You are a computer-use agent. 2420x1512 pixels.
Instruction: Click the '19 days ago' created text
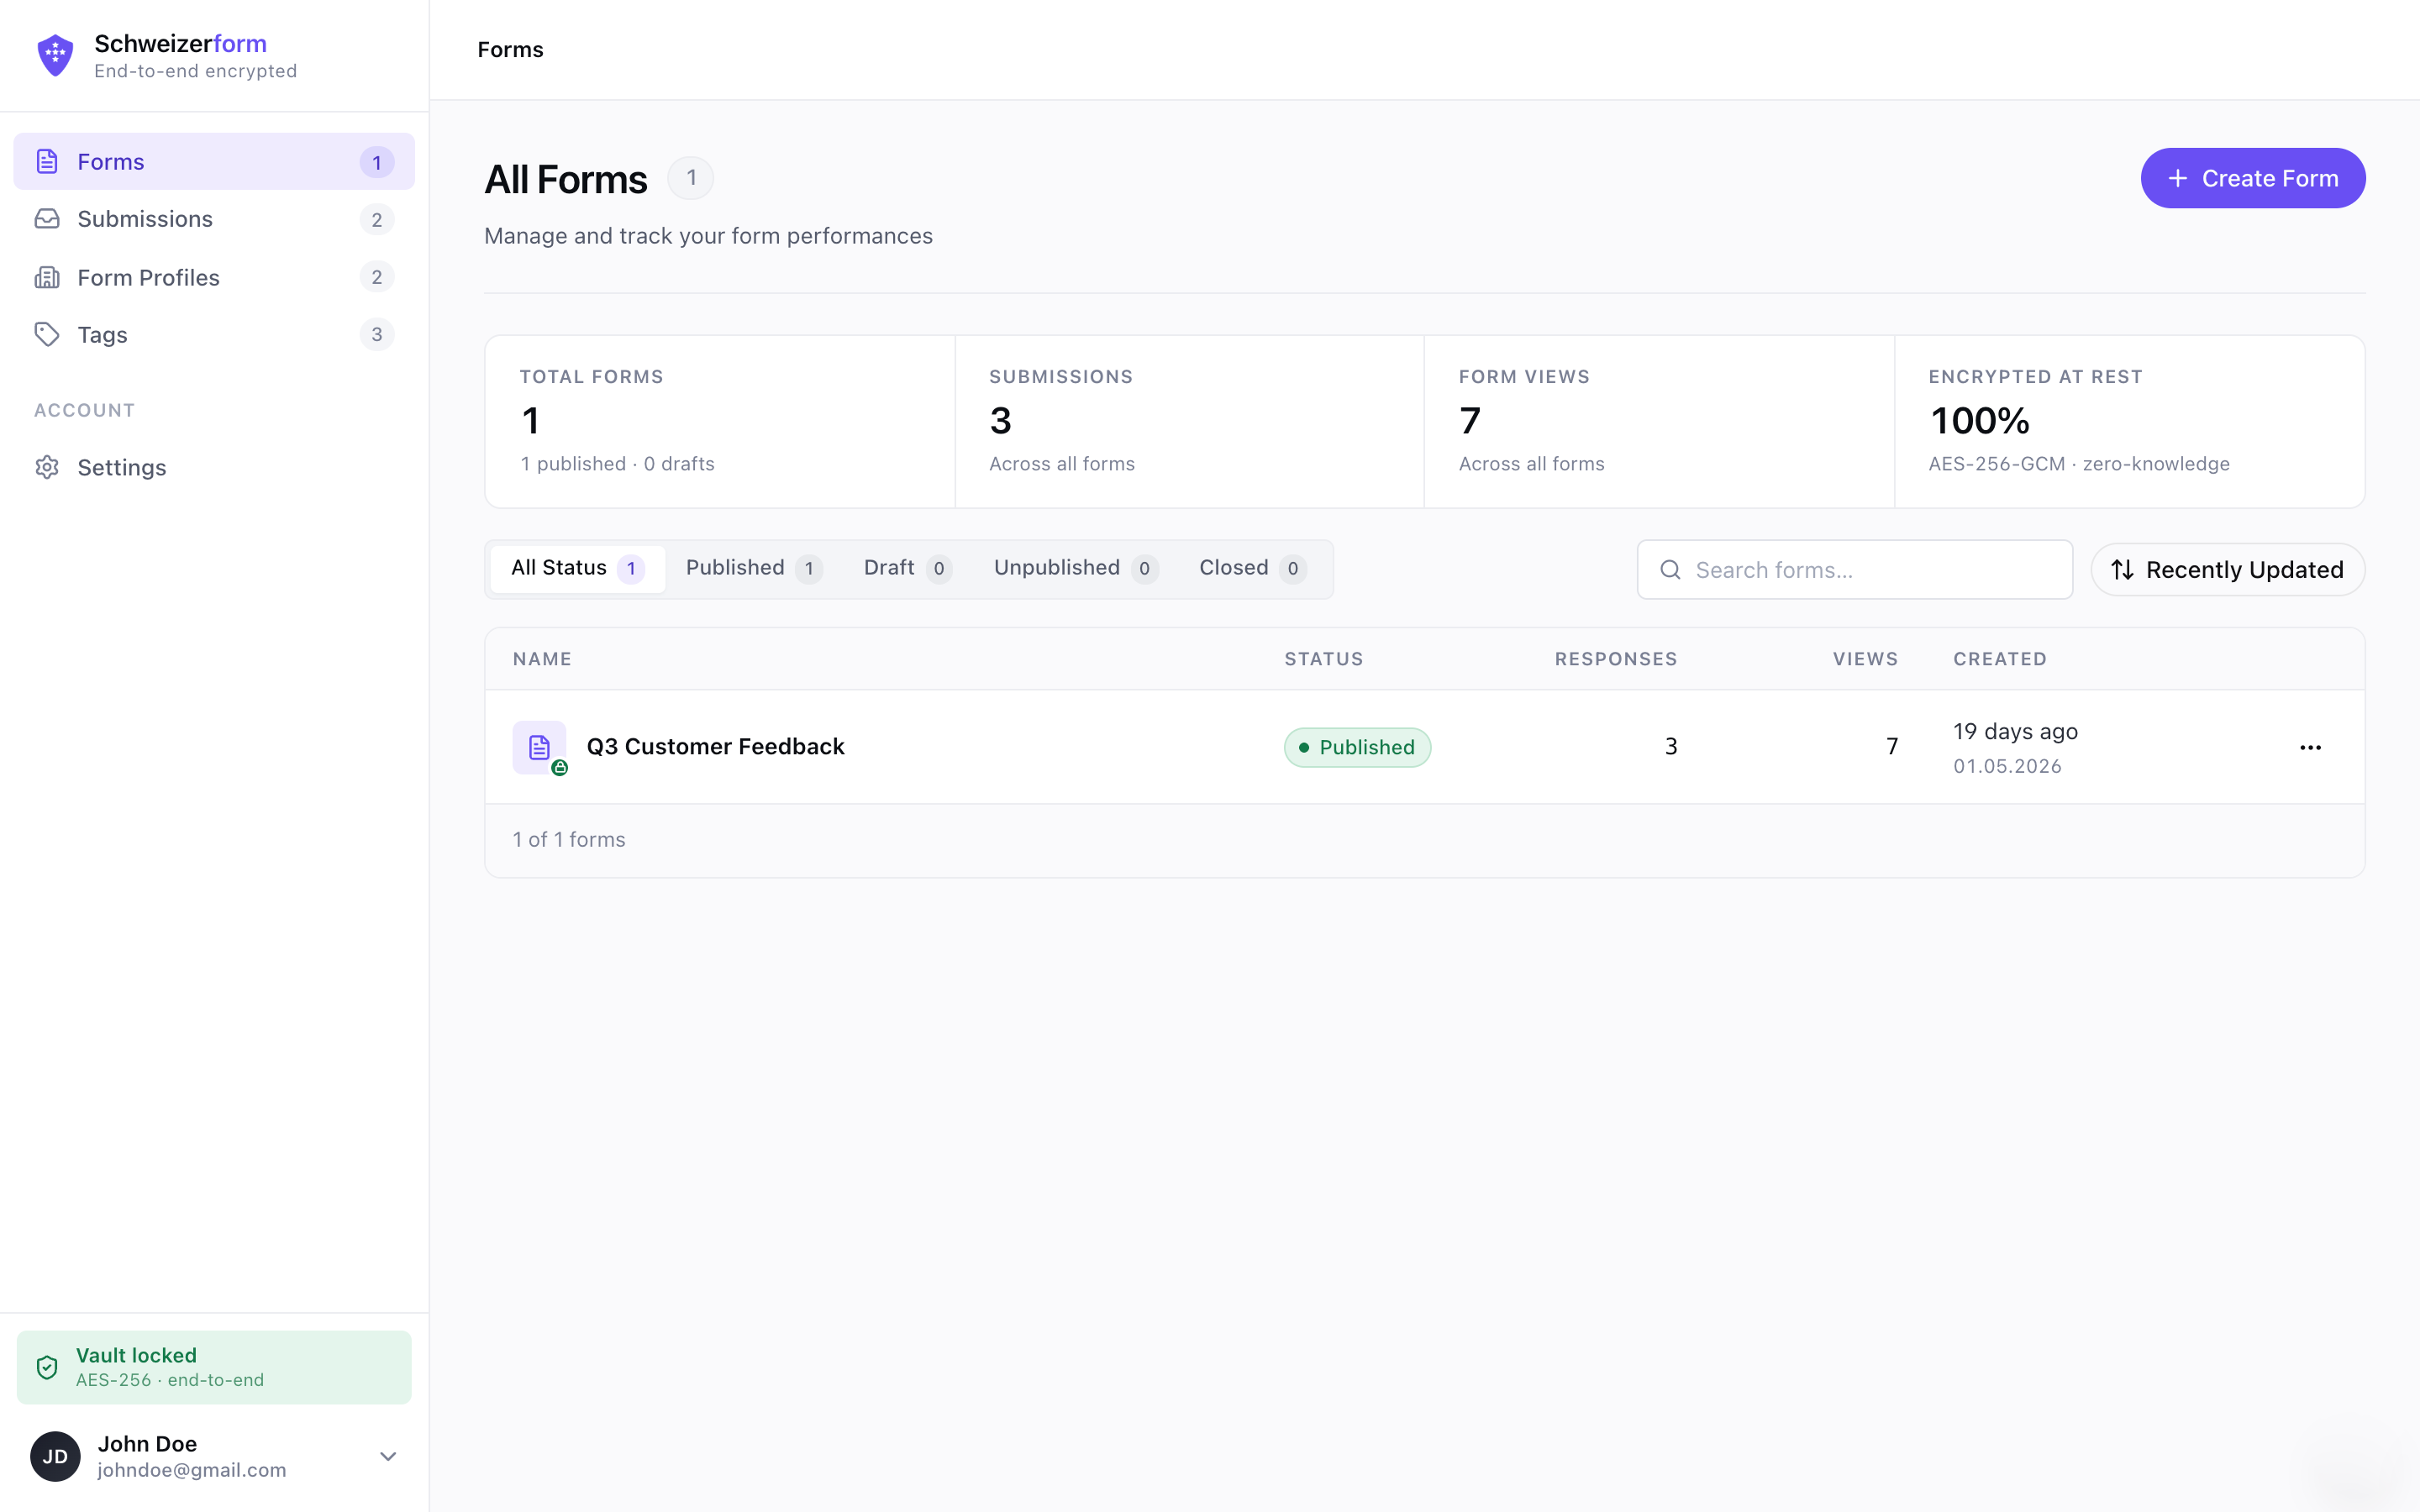(x=2015, y=731)
